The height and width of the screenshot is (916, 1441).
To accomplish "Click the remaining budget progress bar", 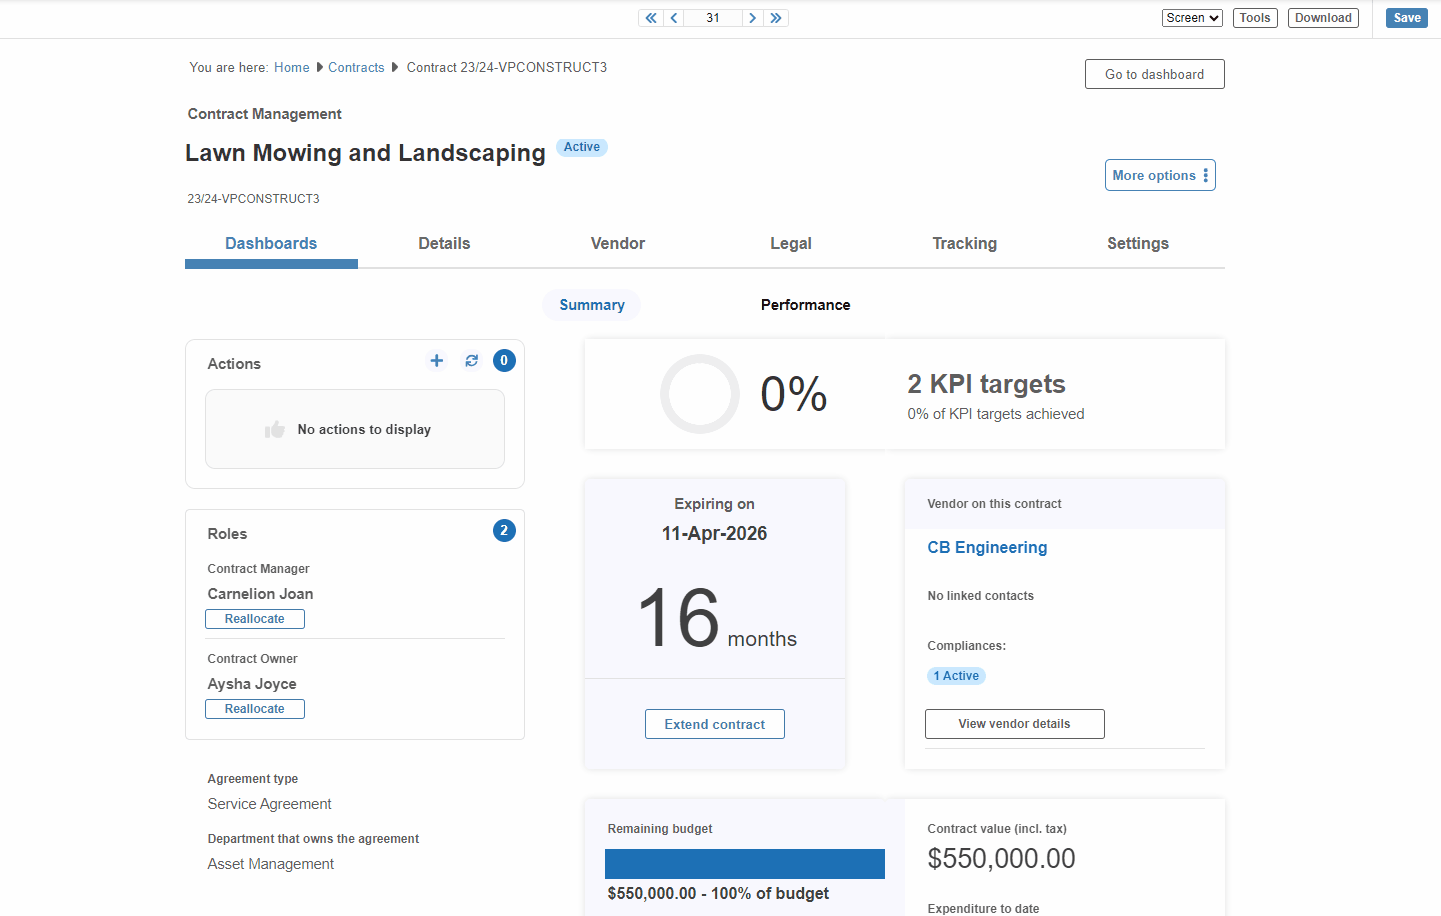I will pos(745,864).
